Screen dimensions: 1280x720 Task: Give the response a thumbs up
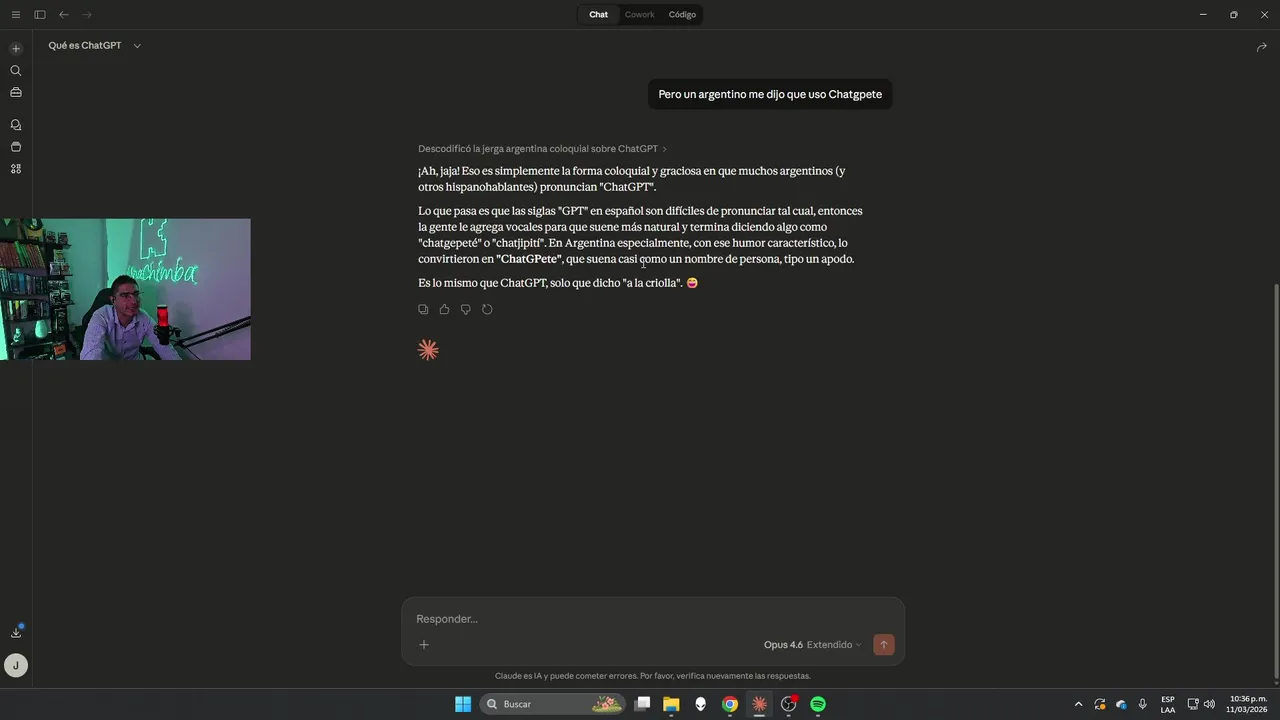(444, 309)
